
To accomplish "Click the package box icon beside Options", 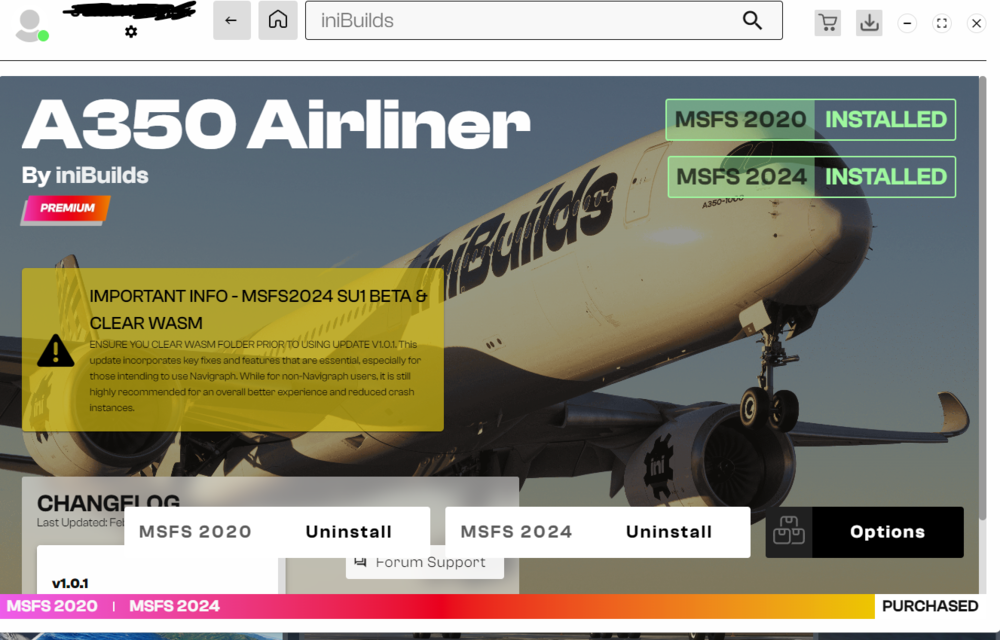I will click(789, 532).
